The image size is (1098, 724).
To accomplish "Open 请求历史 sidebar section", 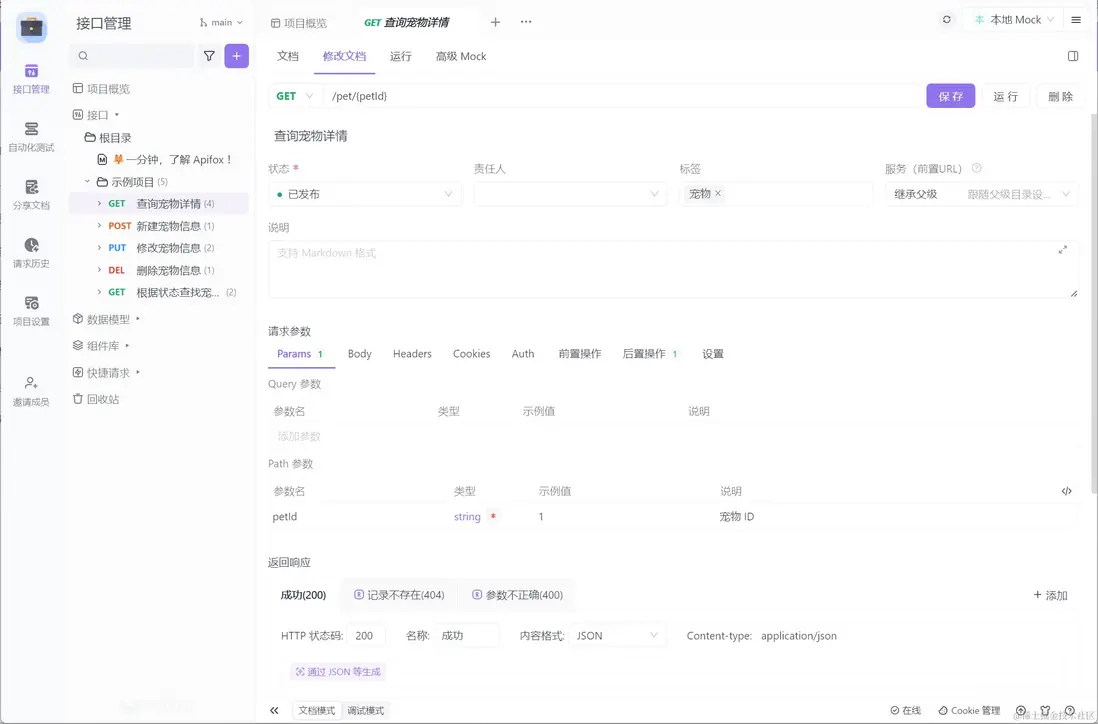I will pyautogui.click(x=31, y=253).
